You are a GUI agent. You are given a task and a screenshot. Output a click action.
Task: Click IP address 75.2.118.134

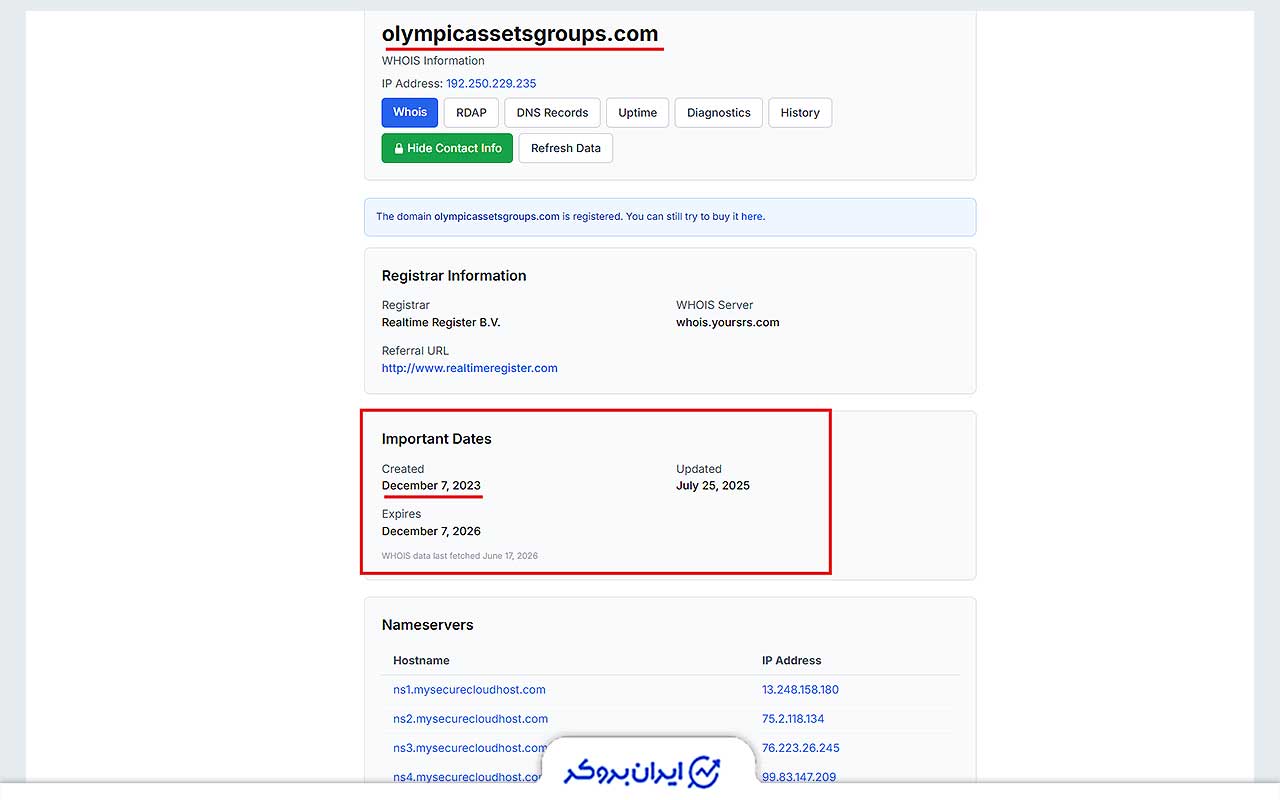793,719
